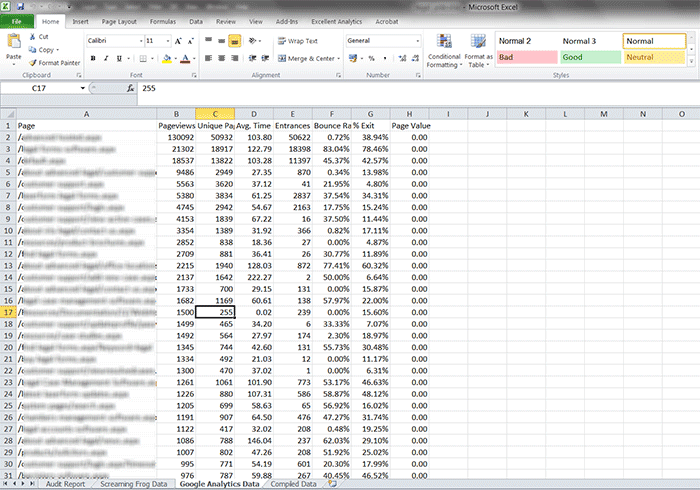This screenshot has width=700, height=490.
Task: Click the Cut scissors icon
Action: [x=32, y=37]
